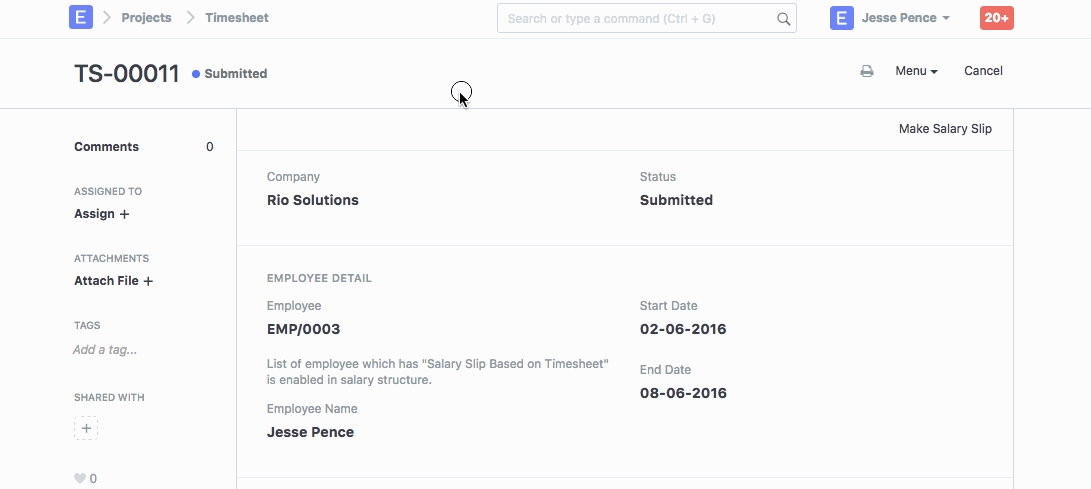Focus the search or command field

pyautogui.click(x=640, y=18)
